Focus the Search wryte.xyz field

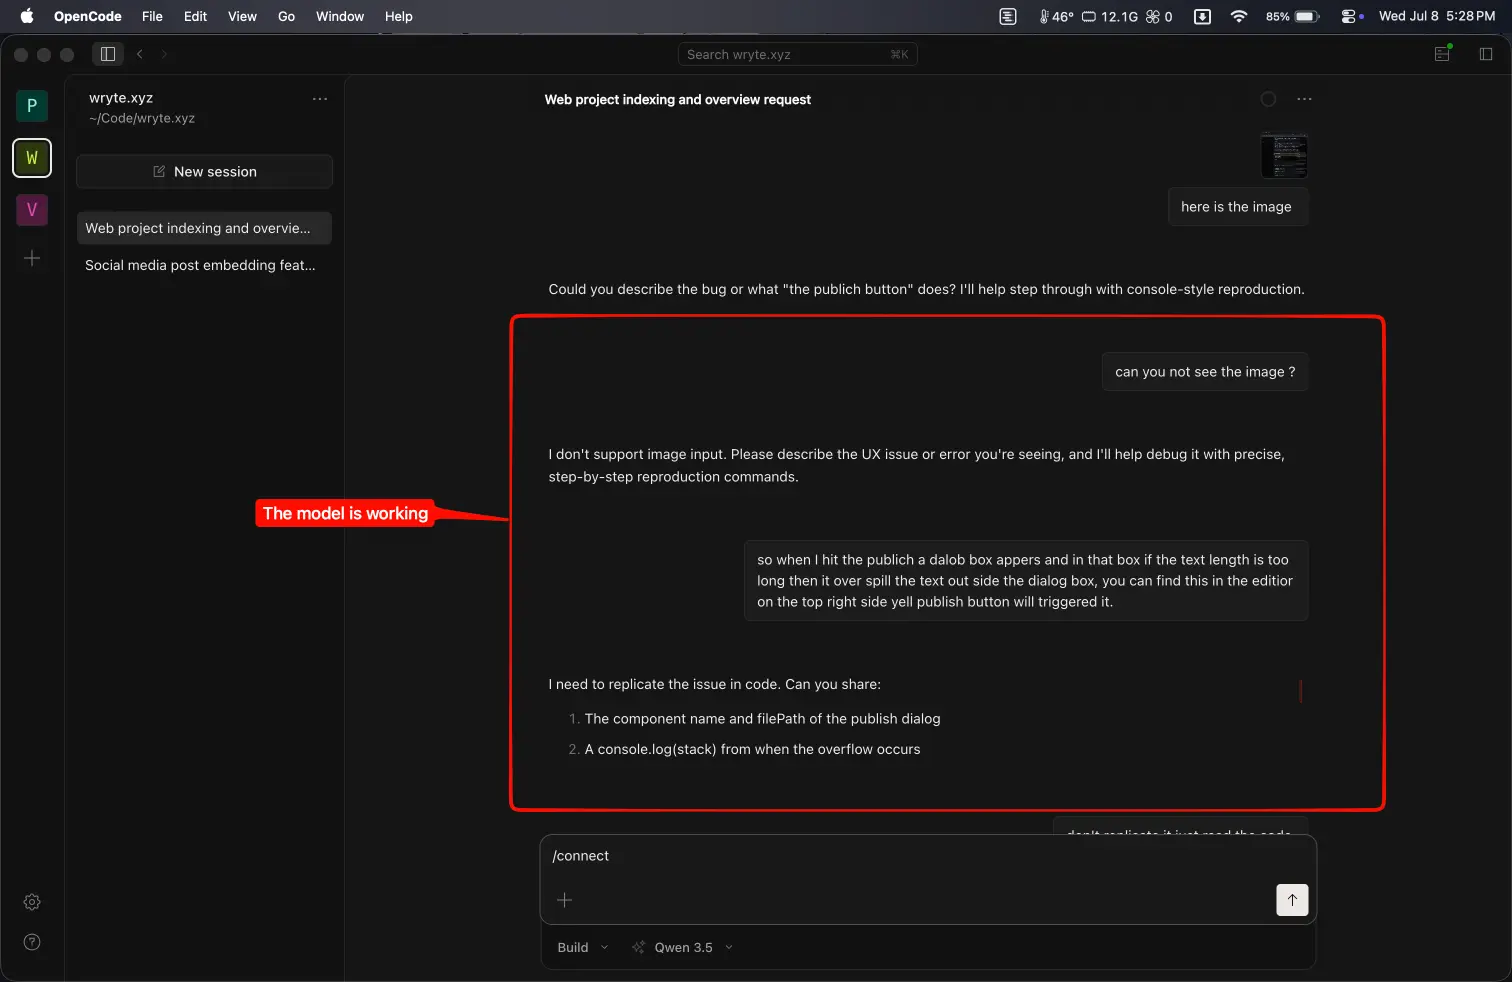tap(797, 54)
